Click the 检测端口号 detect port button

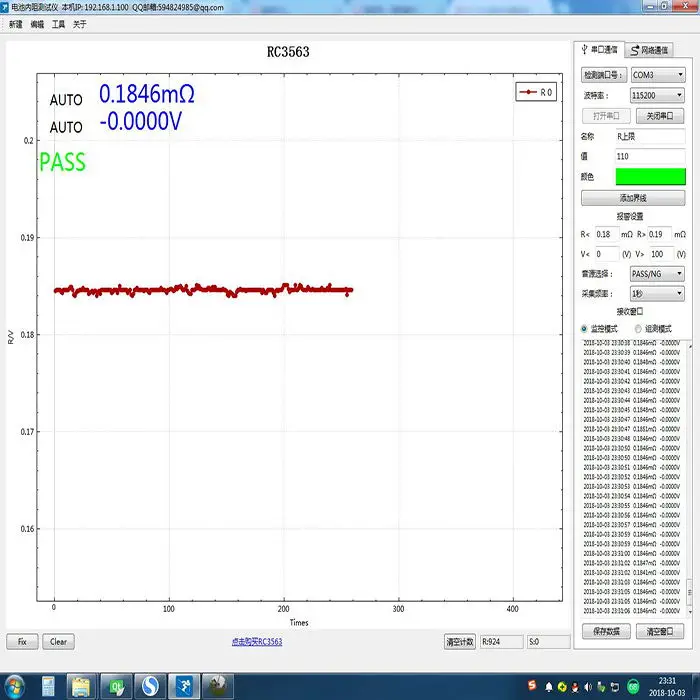[x=604, y=75]
